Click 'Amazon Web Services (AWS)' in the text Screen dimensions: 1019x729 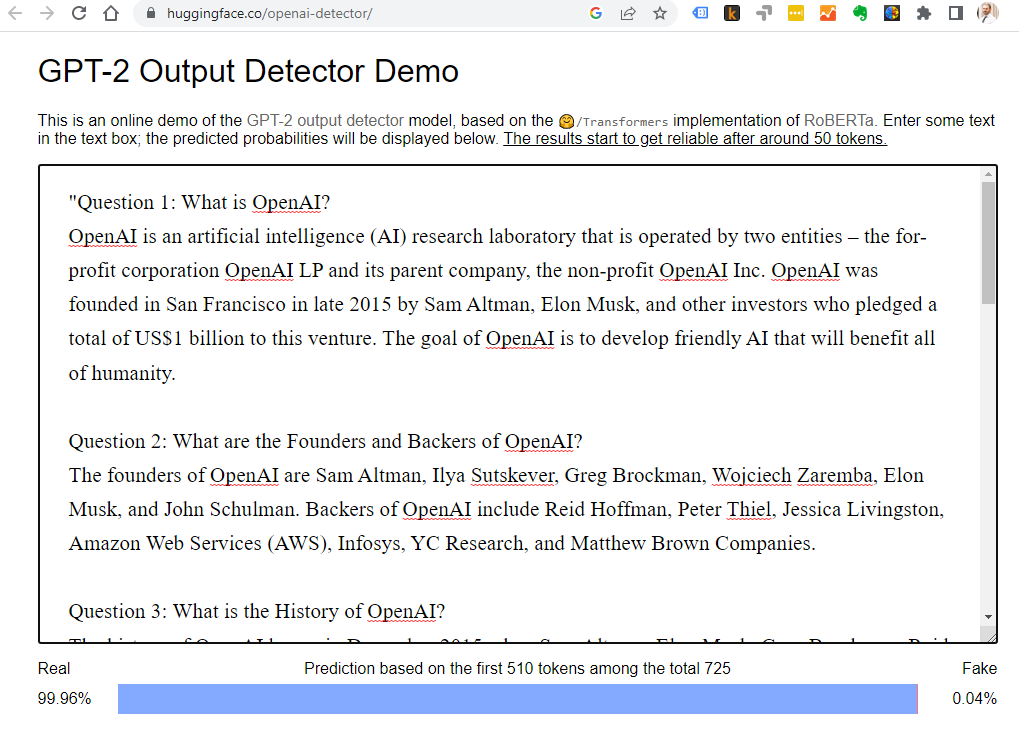point(198,543)
